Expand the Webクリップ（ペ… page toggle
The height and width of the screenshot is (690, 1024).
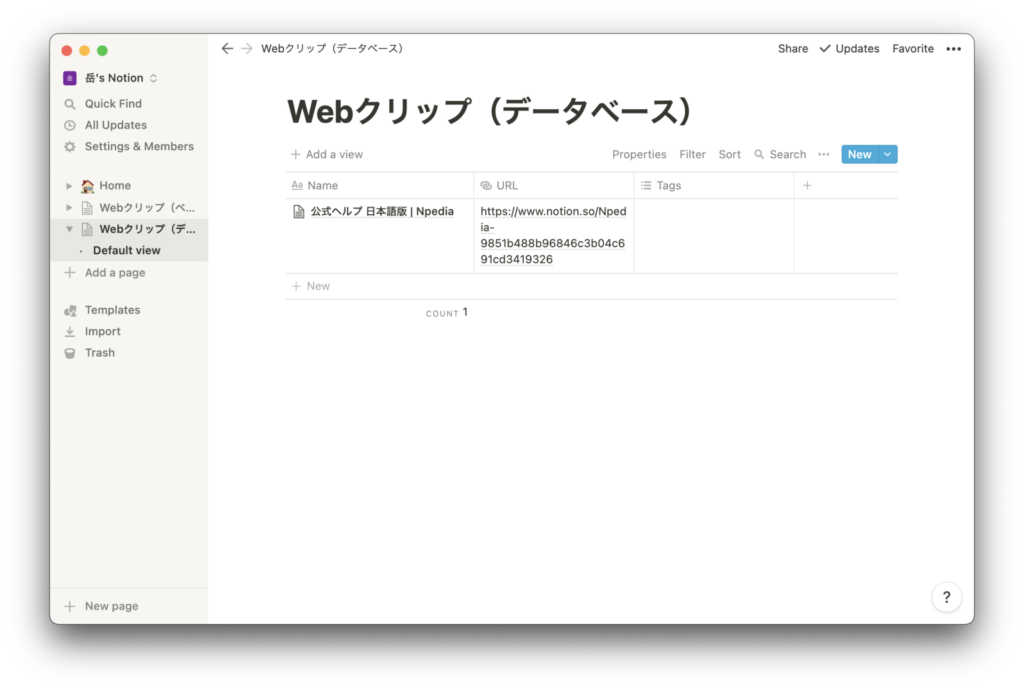(69, 208)
